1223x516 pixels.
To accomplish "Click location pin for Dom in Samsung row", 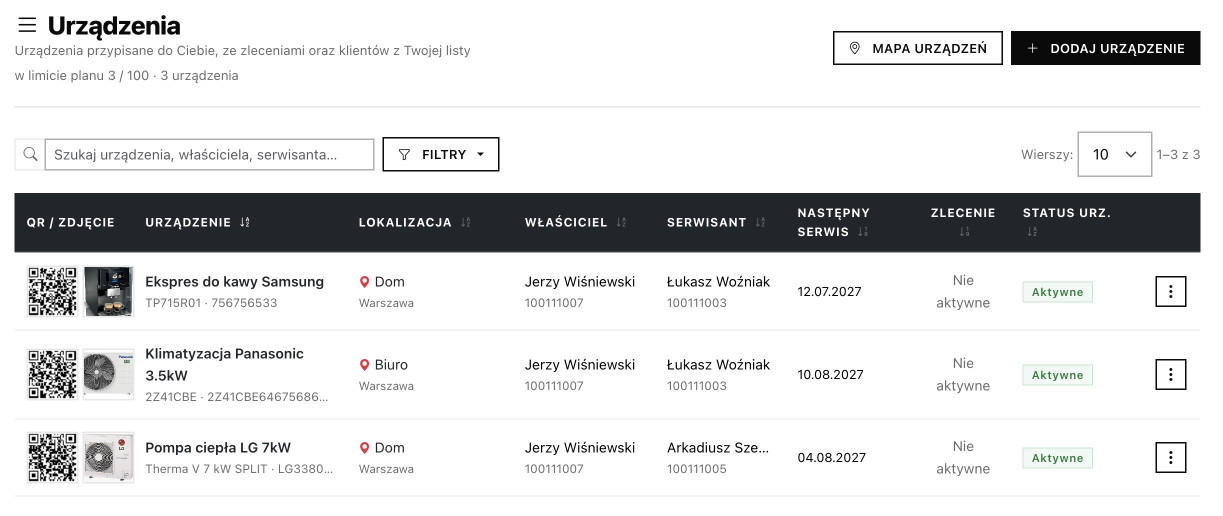I will (365, 282).
